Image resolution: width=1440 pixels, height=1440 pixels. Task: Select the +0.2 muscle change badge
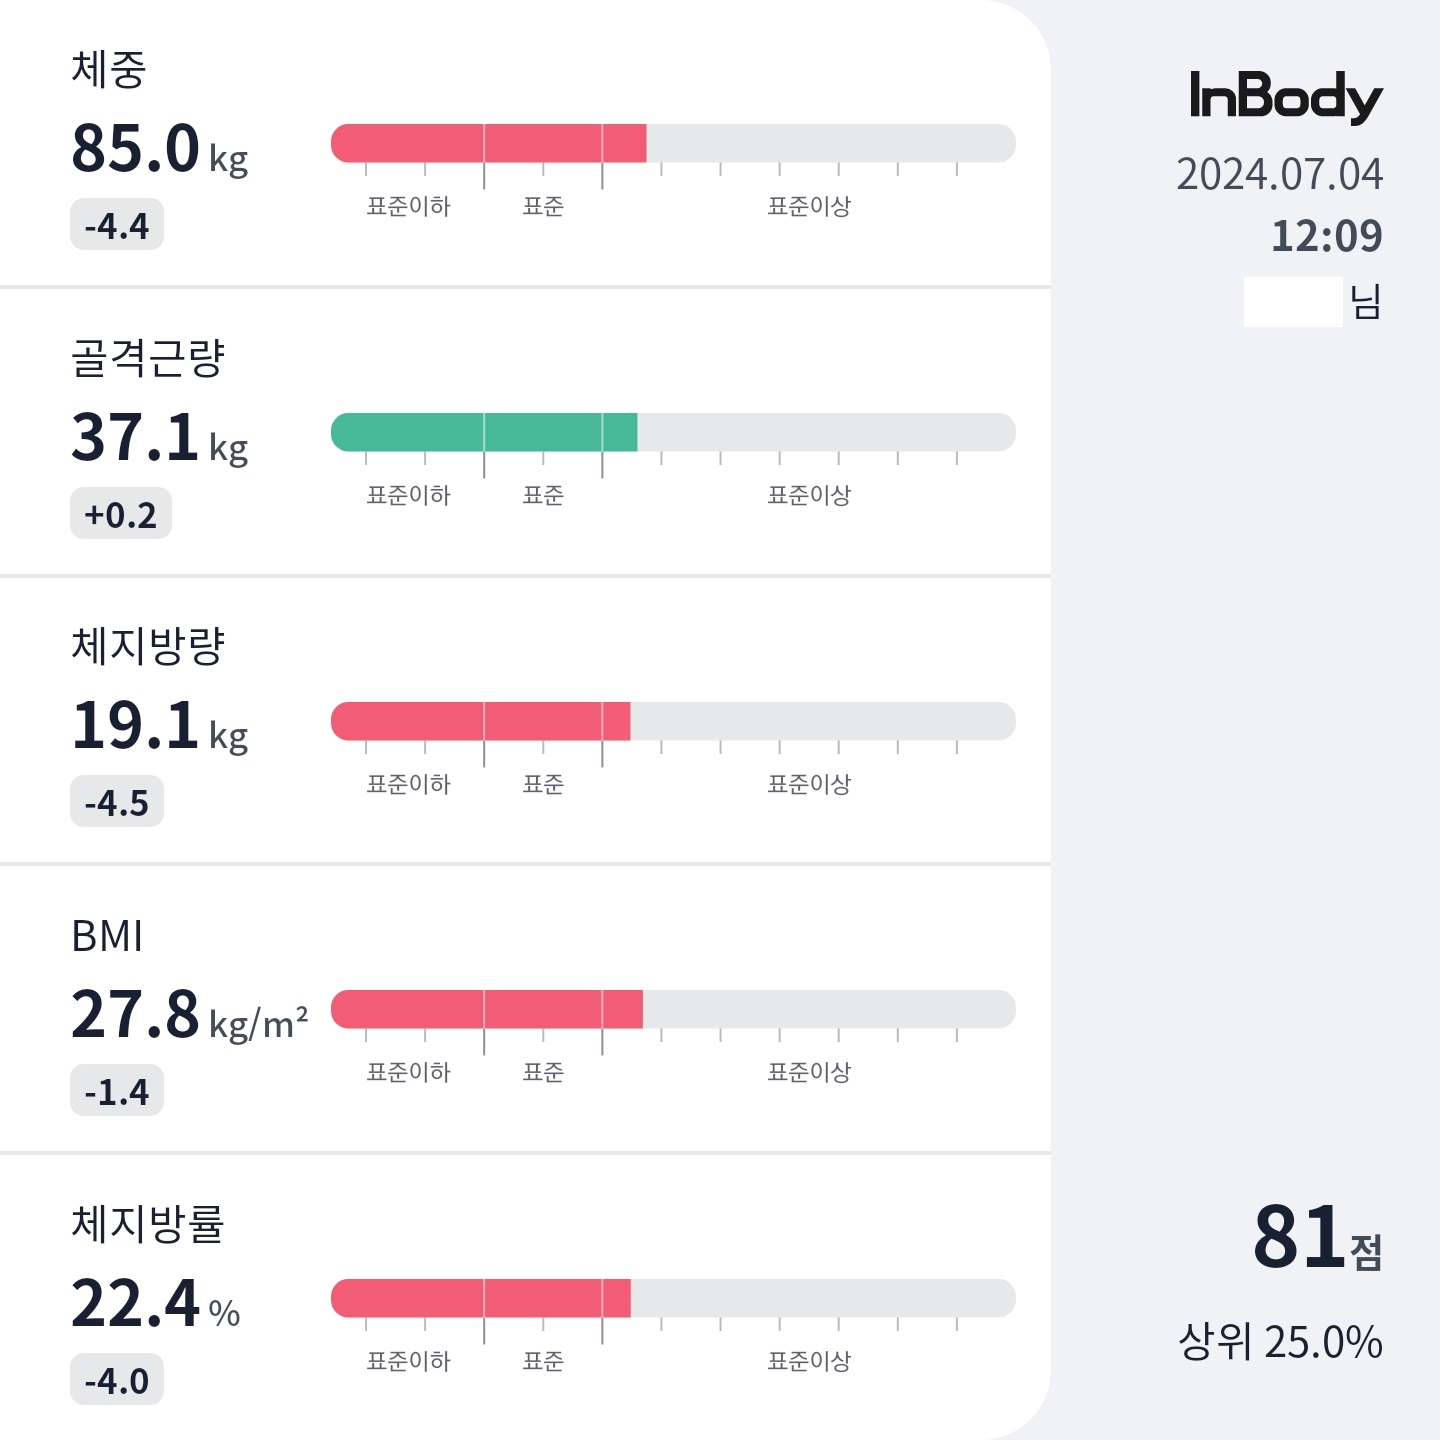121,514
